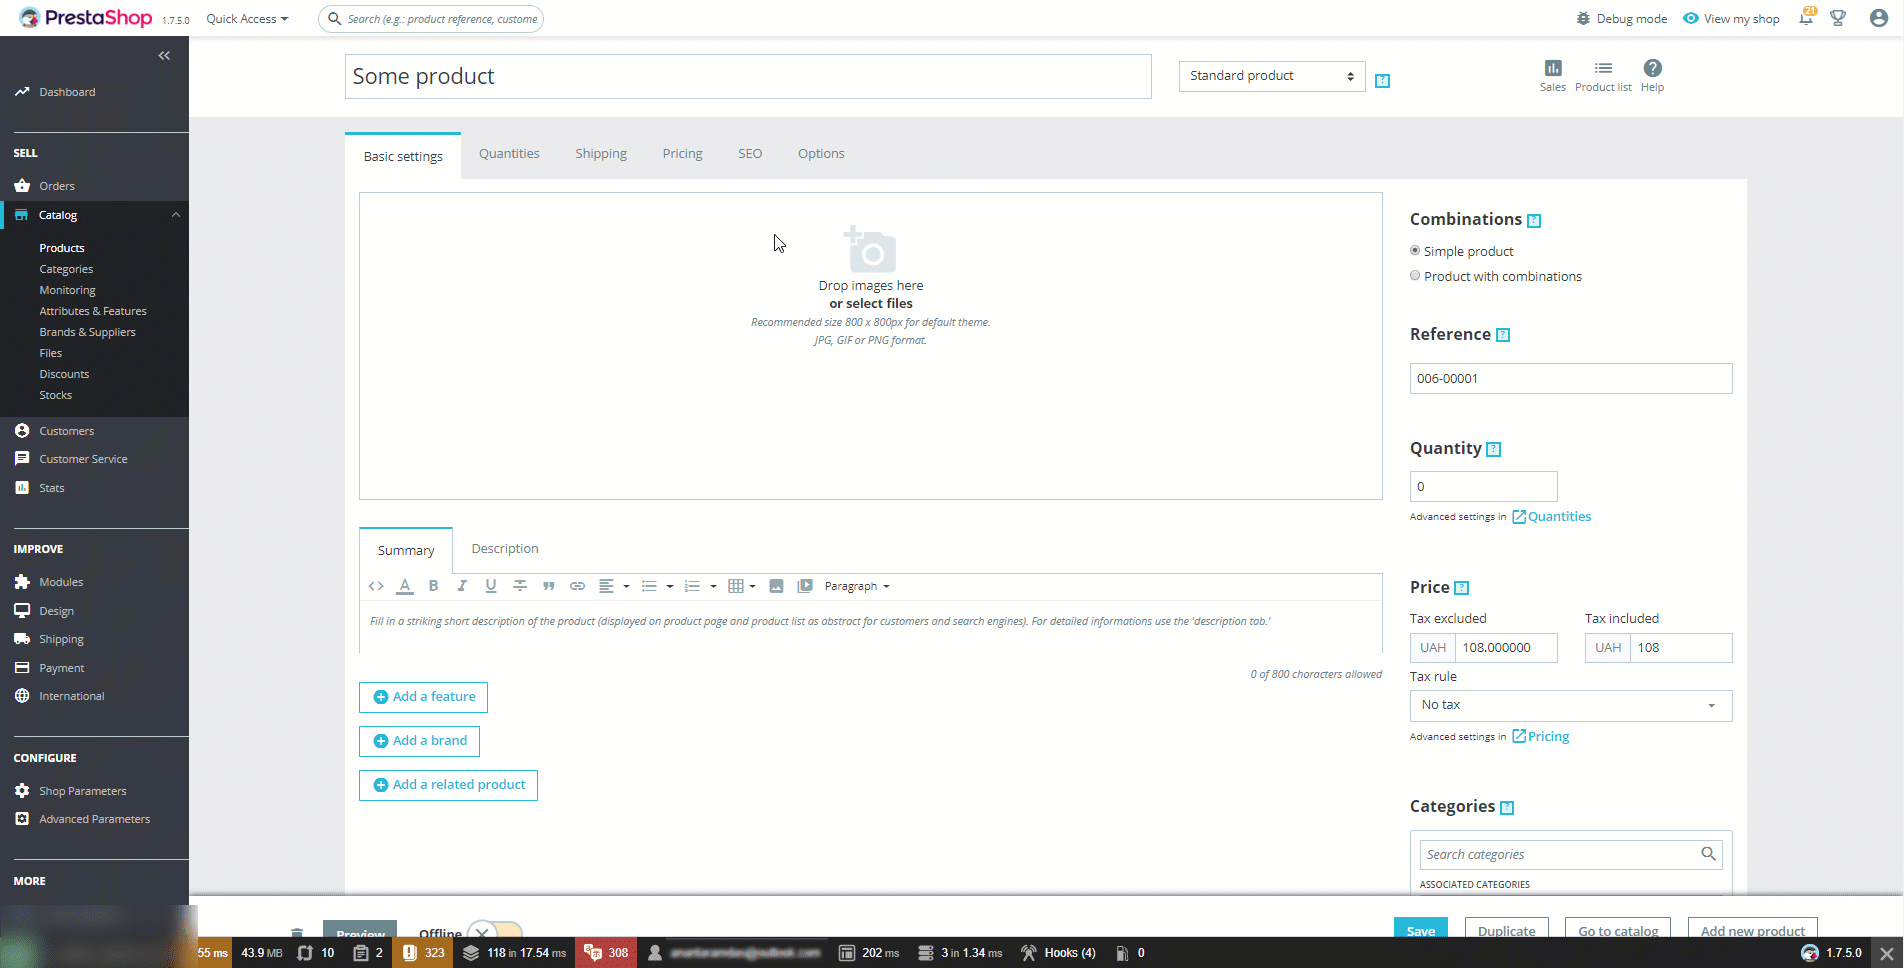This screenshot has height=968, width=1904.
Task: Open the notifications bell
Action: coord(1806,18)
